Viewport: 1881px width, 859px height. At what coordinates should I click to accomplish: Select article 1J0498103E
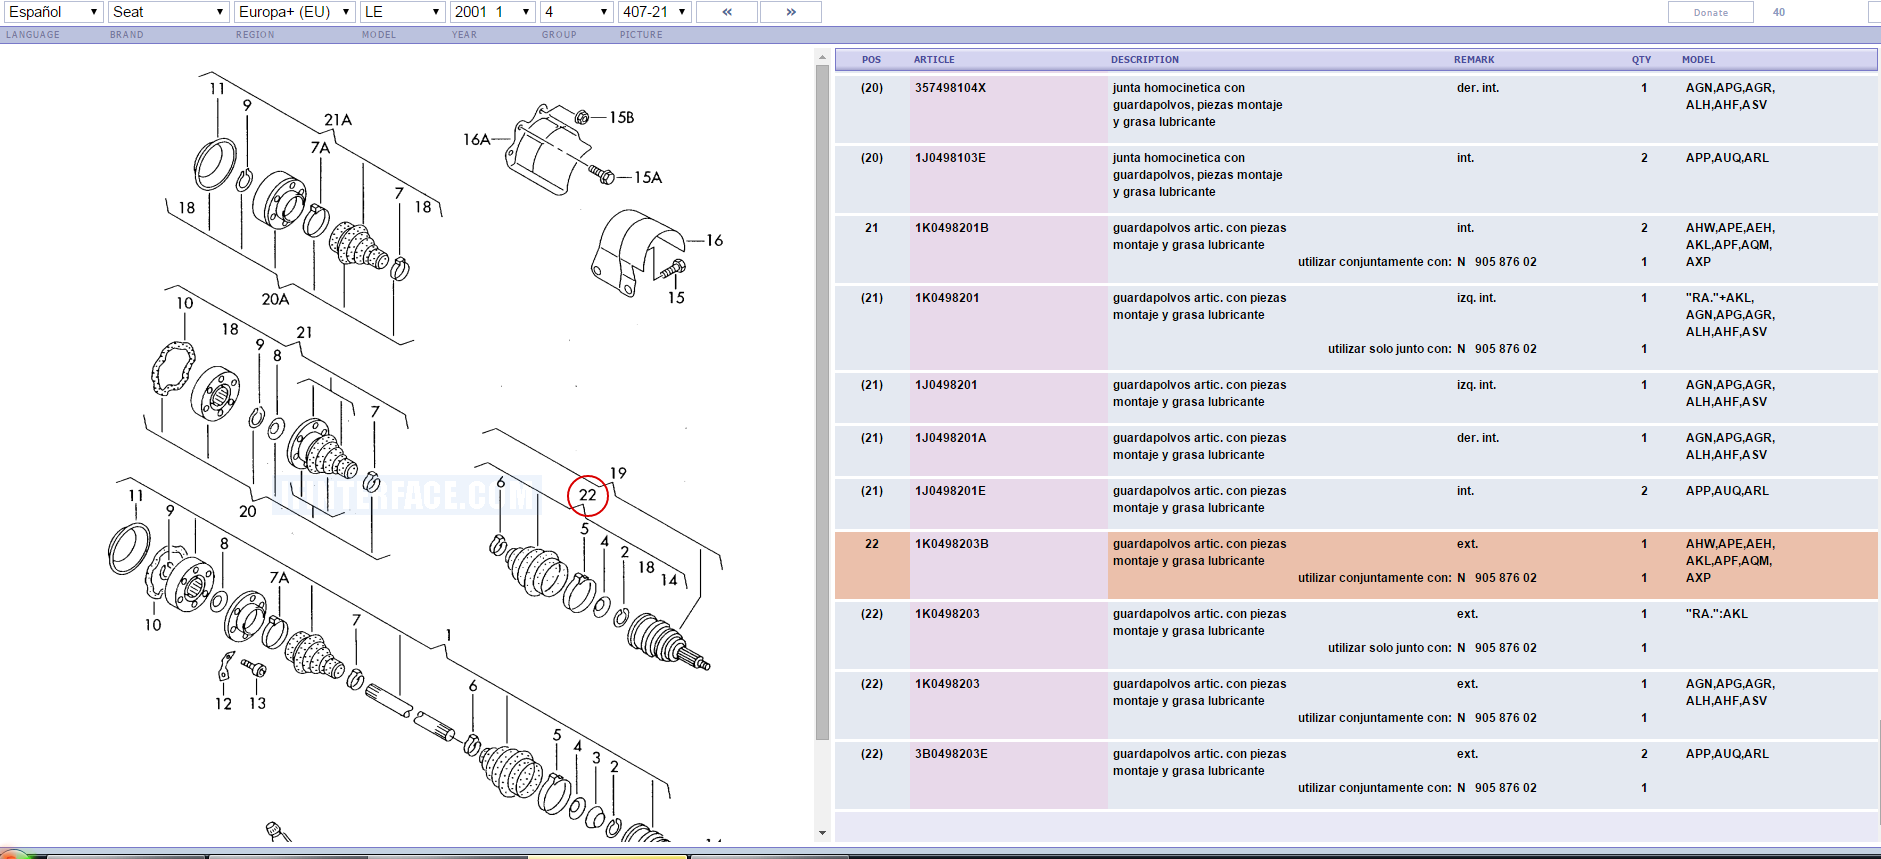coord(950,158)
